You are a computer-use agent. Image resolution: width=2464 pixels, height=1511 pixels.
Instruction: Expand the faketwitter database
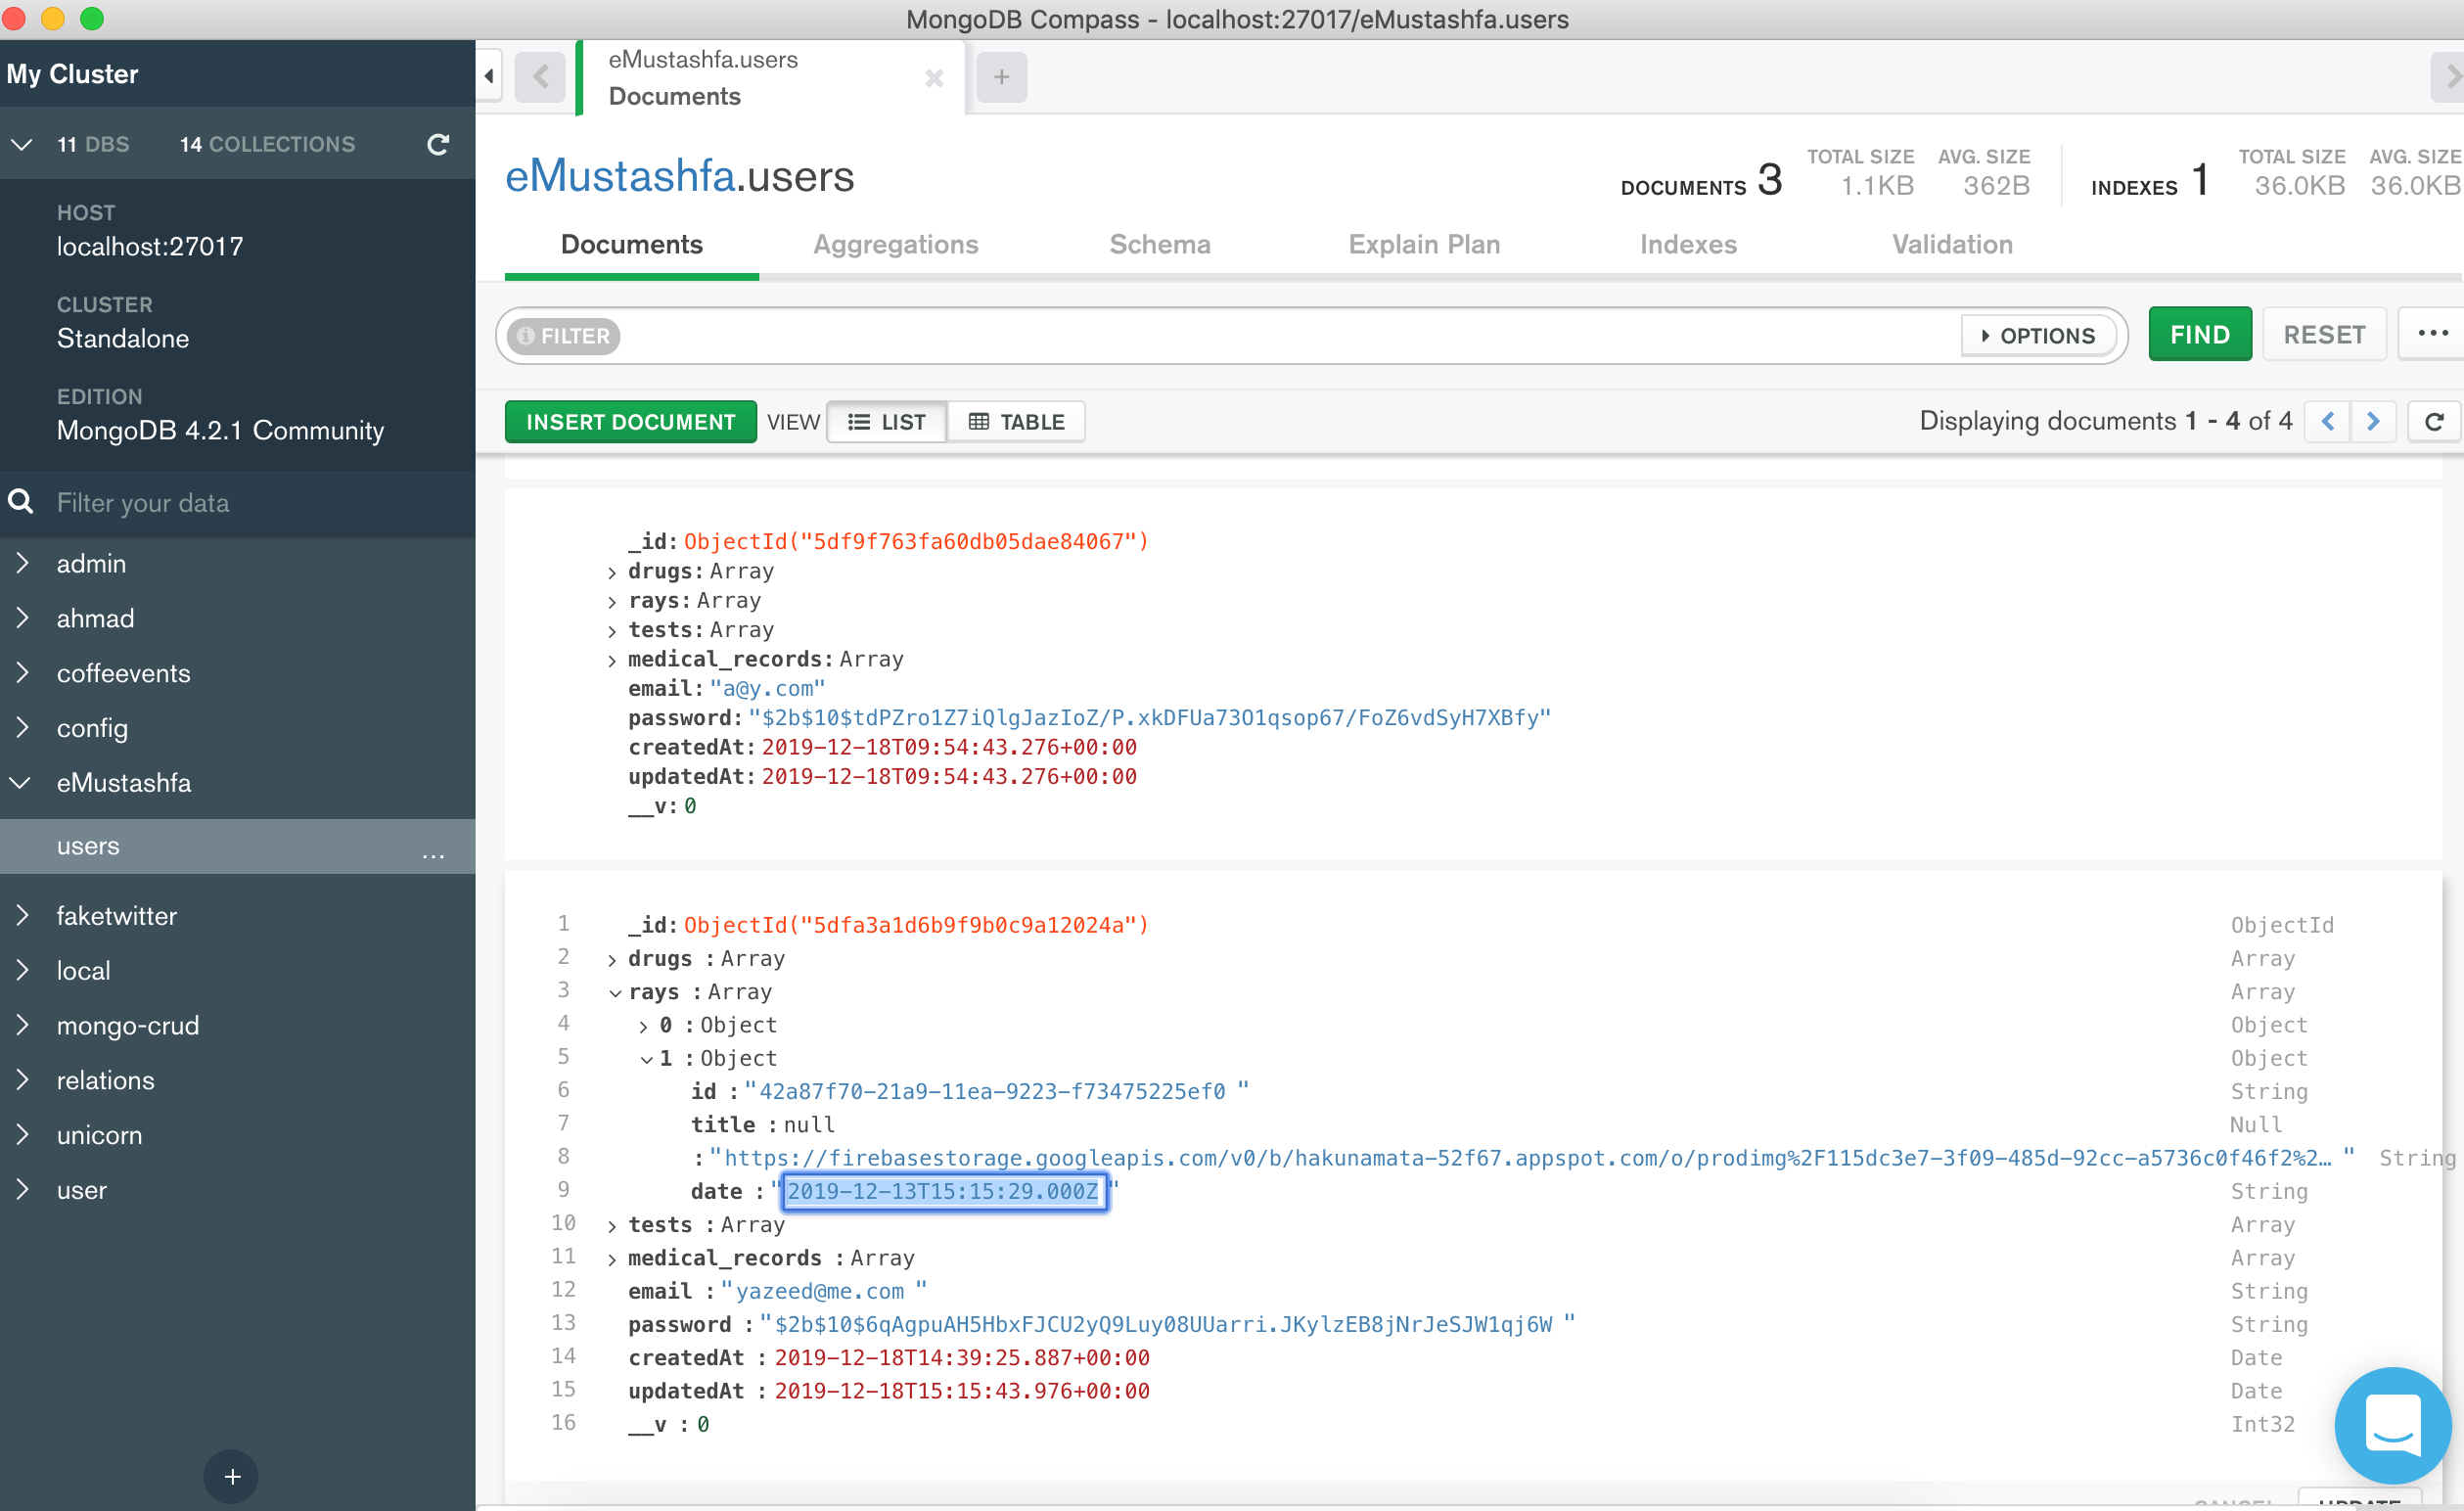(x=22, y=915)
